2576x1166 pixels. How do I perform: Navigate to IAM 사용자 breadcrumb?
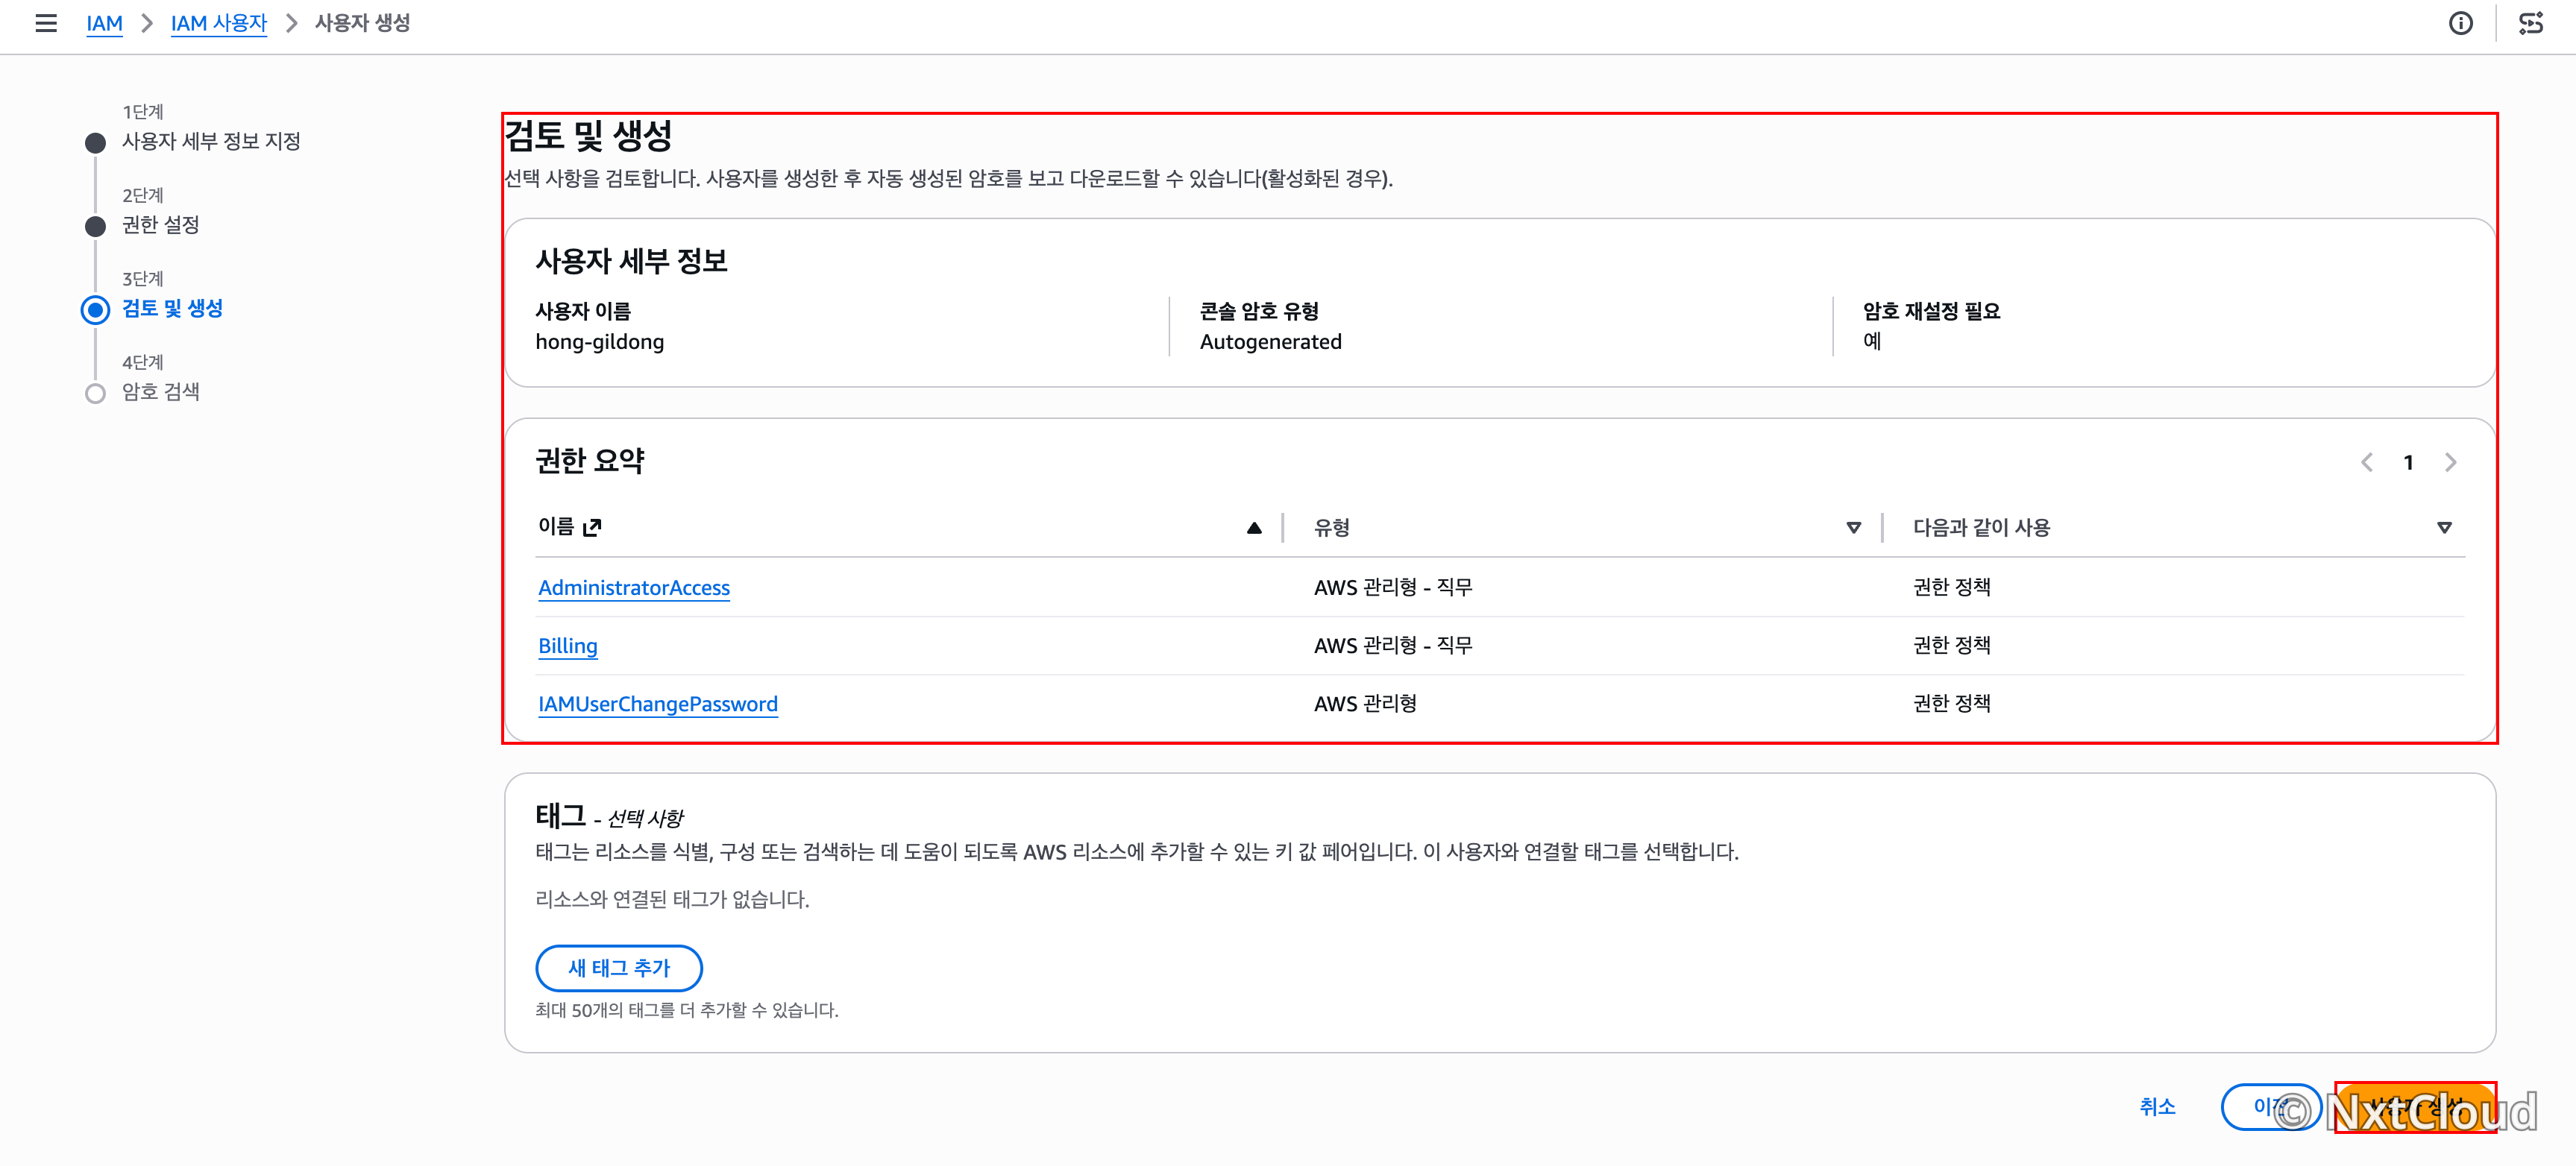coord(219,23)
